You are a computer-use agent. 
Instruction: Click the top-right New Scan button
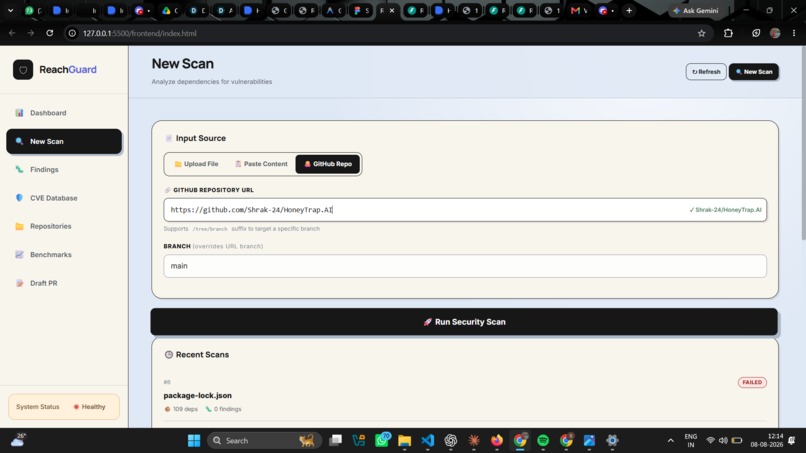point(754,71)
